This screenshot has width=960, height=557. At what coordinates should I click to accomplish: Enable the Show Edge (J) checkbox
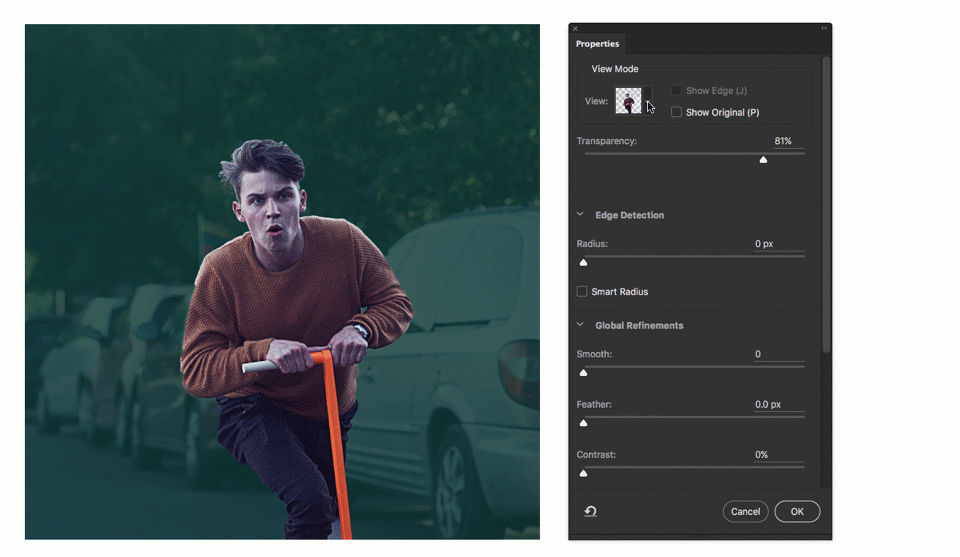[676, 91]
